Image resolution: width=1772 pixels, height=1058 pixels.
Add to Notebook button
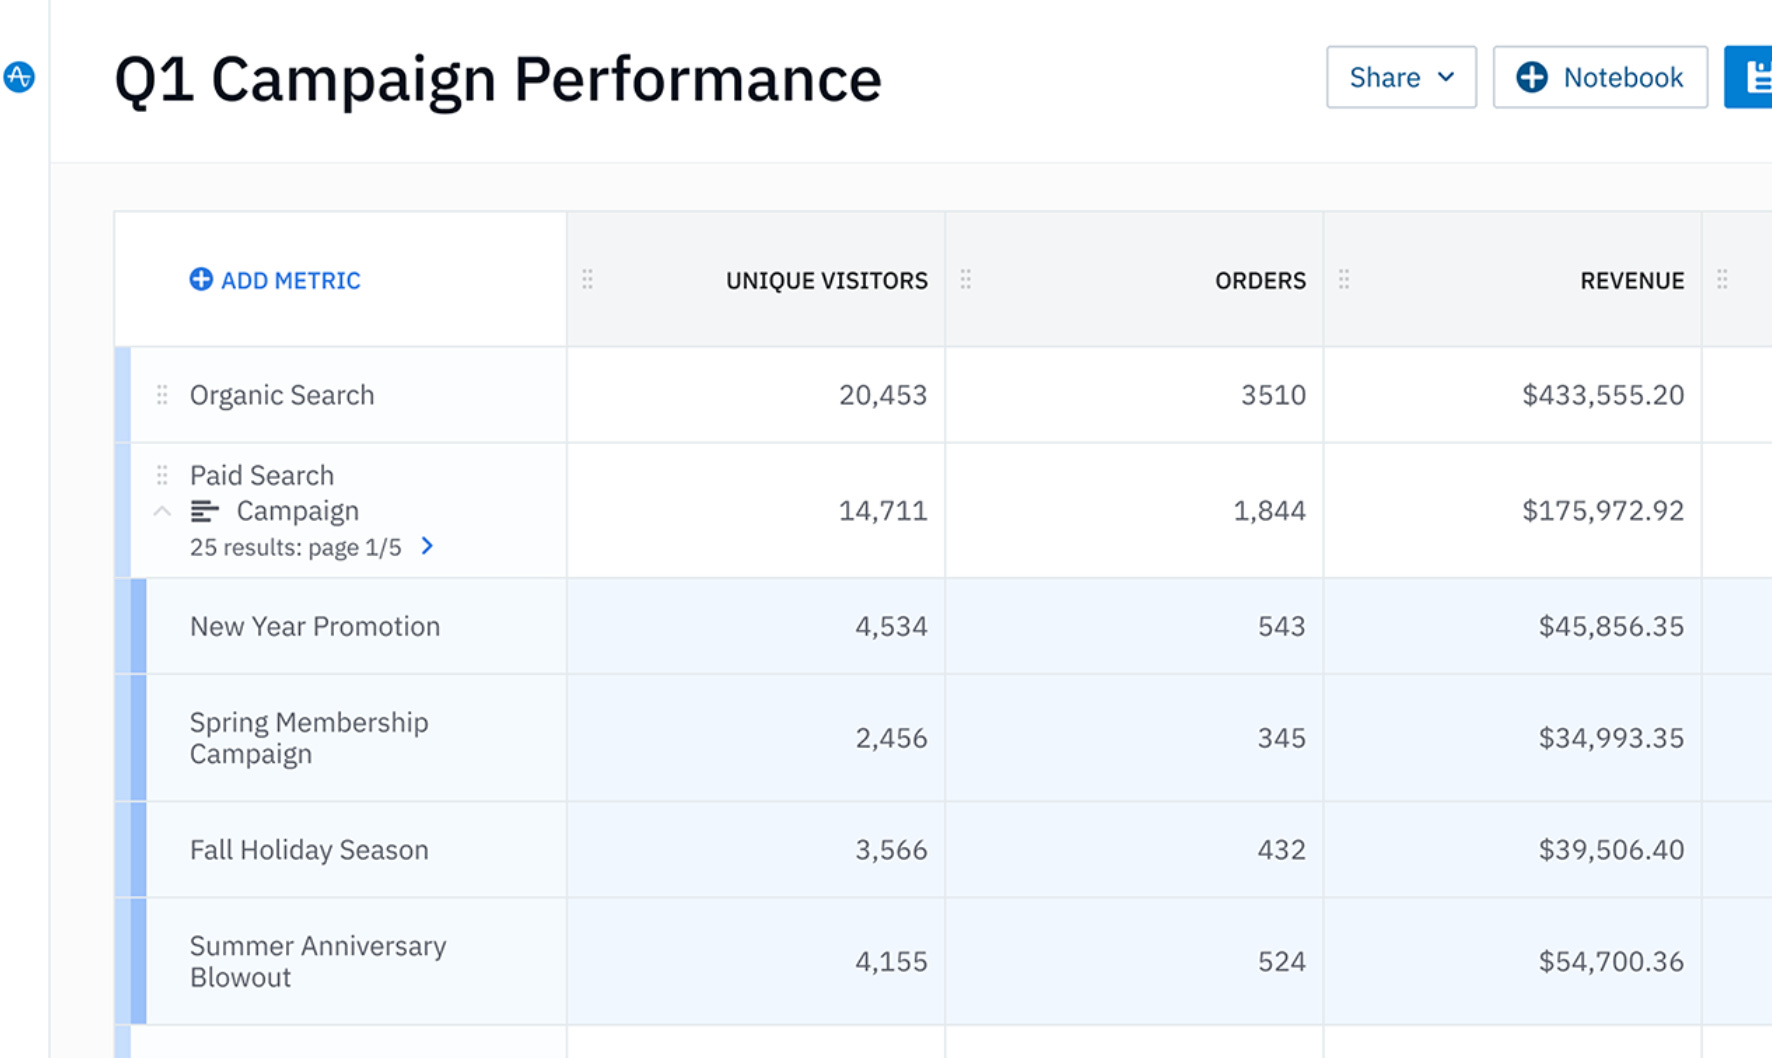[1600, 77]
